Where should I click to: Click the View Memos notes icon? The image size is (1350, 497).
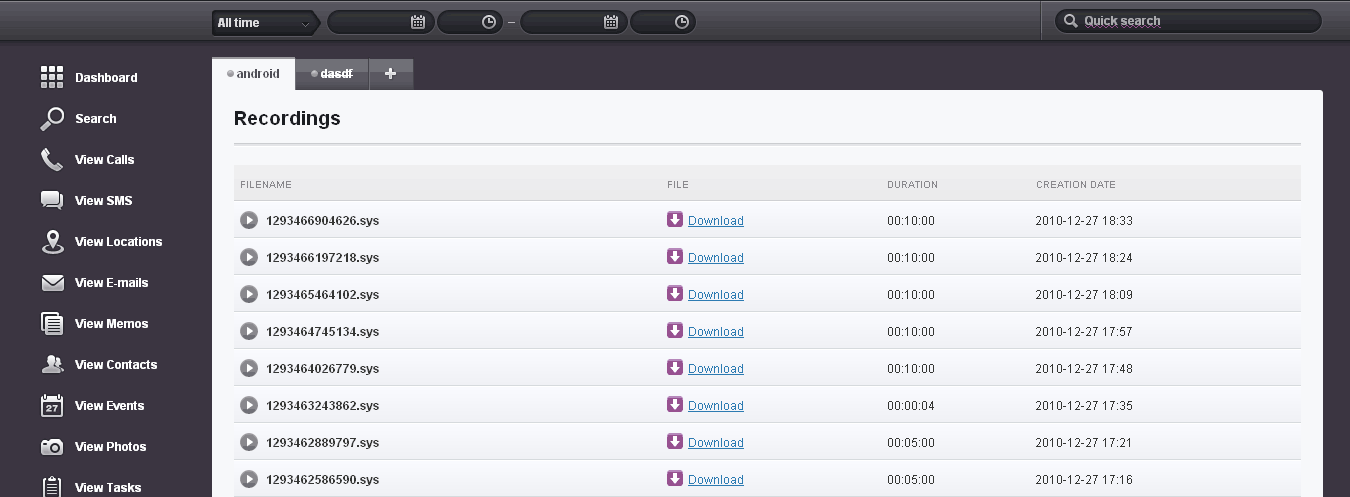pyautogui.click(x=52, y=324)
